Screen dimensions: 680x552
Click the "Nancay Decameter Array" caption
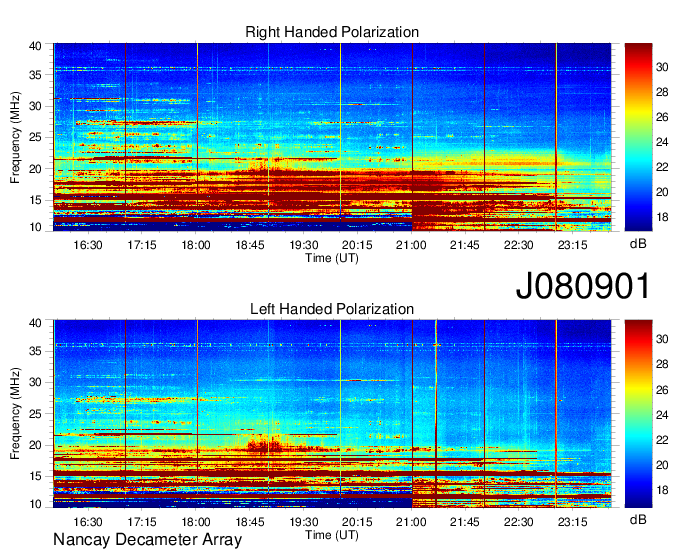click(x=147, y=540)
